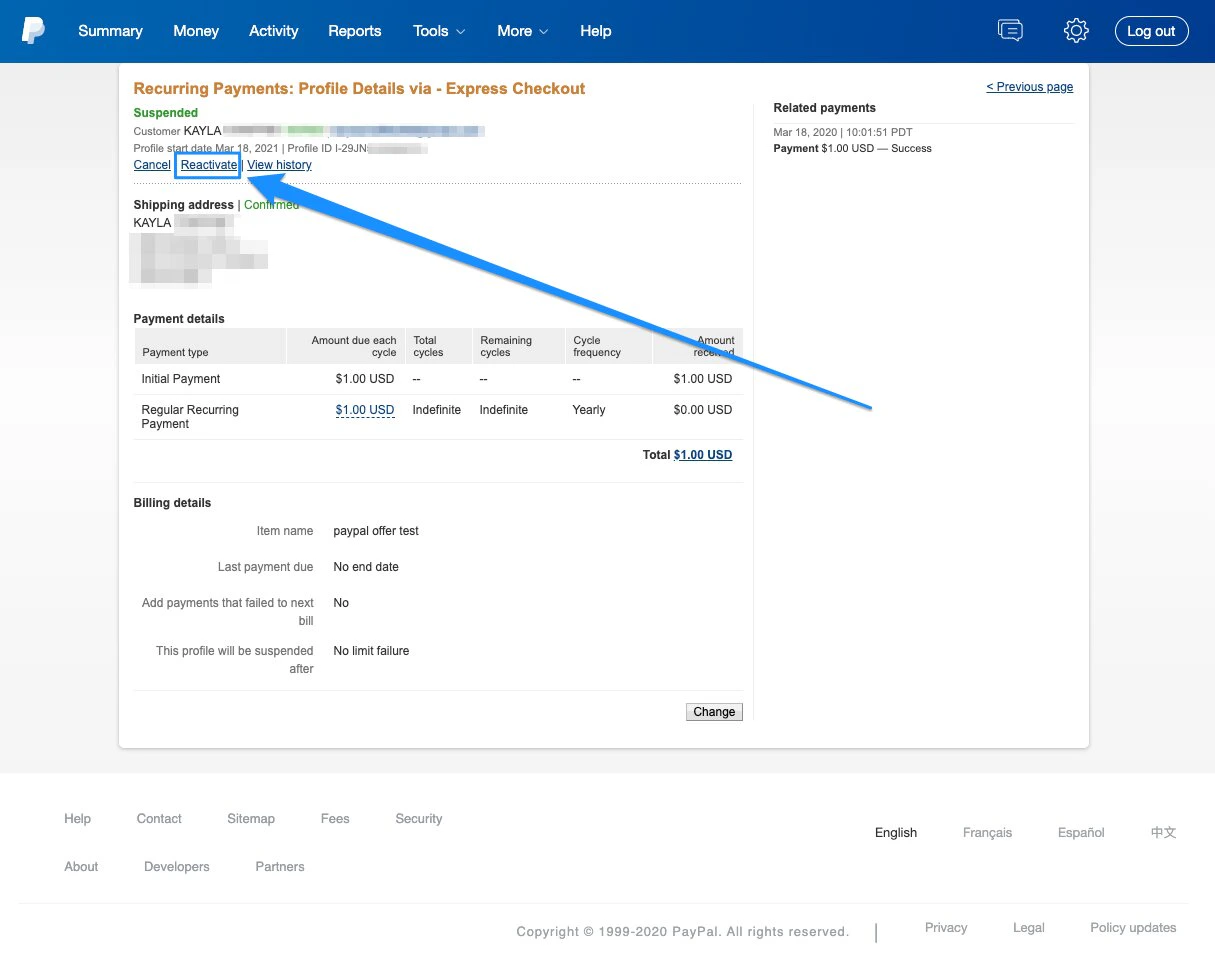Open the Reports section

(x=355, y=31)
